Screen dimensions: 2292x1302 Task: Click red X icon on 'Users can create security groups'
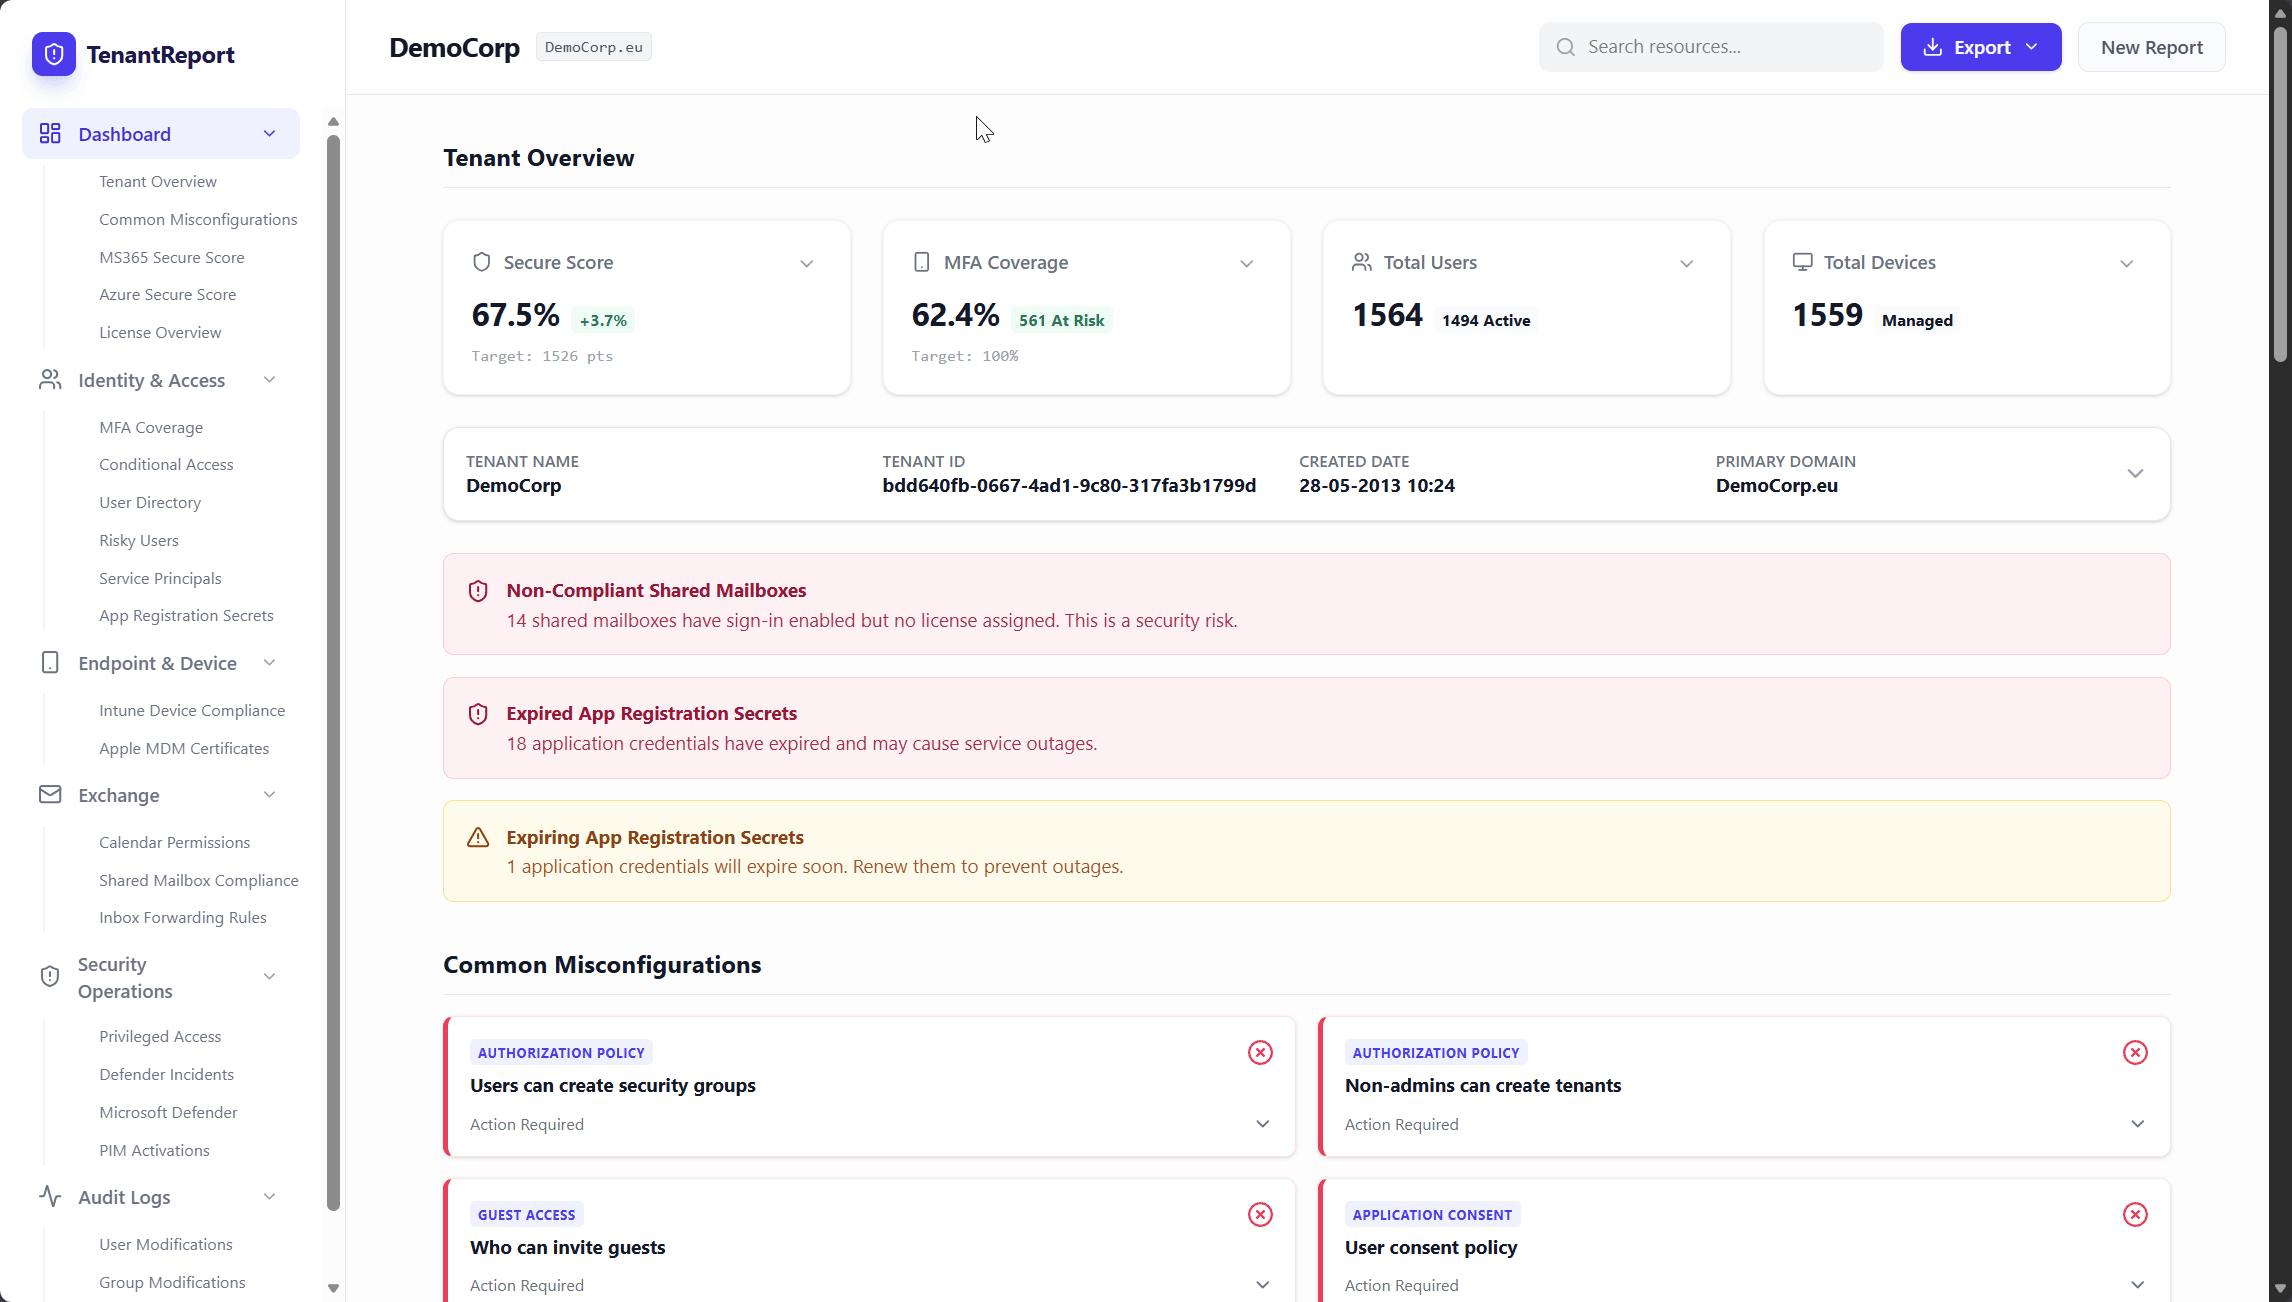point(1260,1052)
